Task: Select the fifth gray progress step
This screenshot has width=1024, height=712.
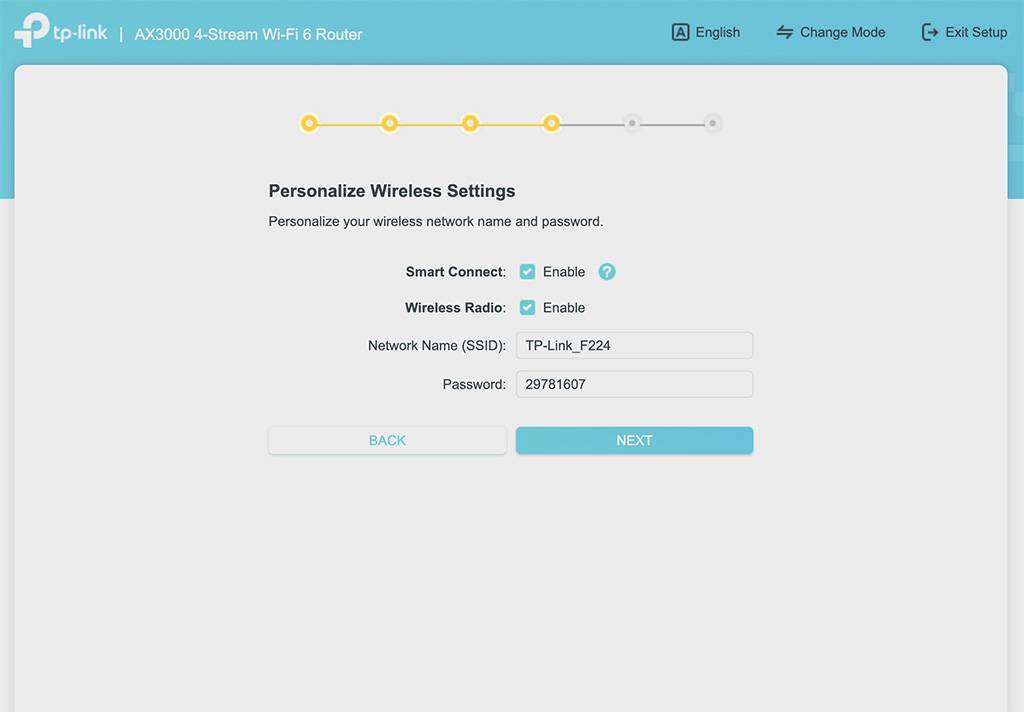Action: (x=632, y=123)
